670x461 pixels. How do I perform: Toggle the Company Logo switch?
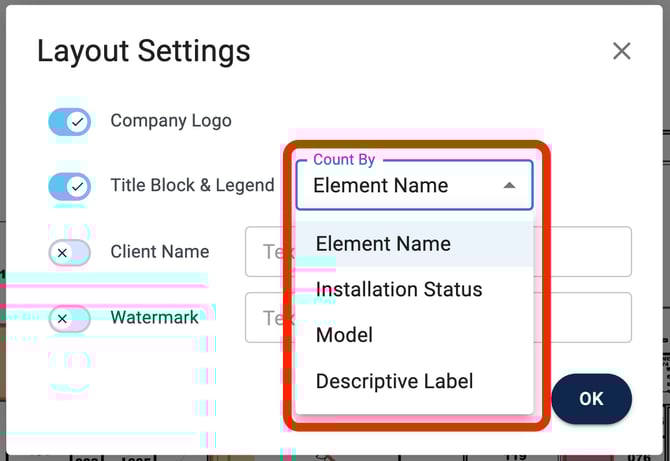(x=69, y=122)
